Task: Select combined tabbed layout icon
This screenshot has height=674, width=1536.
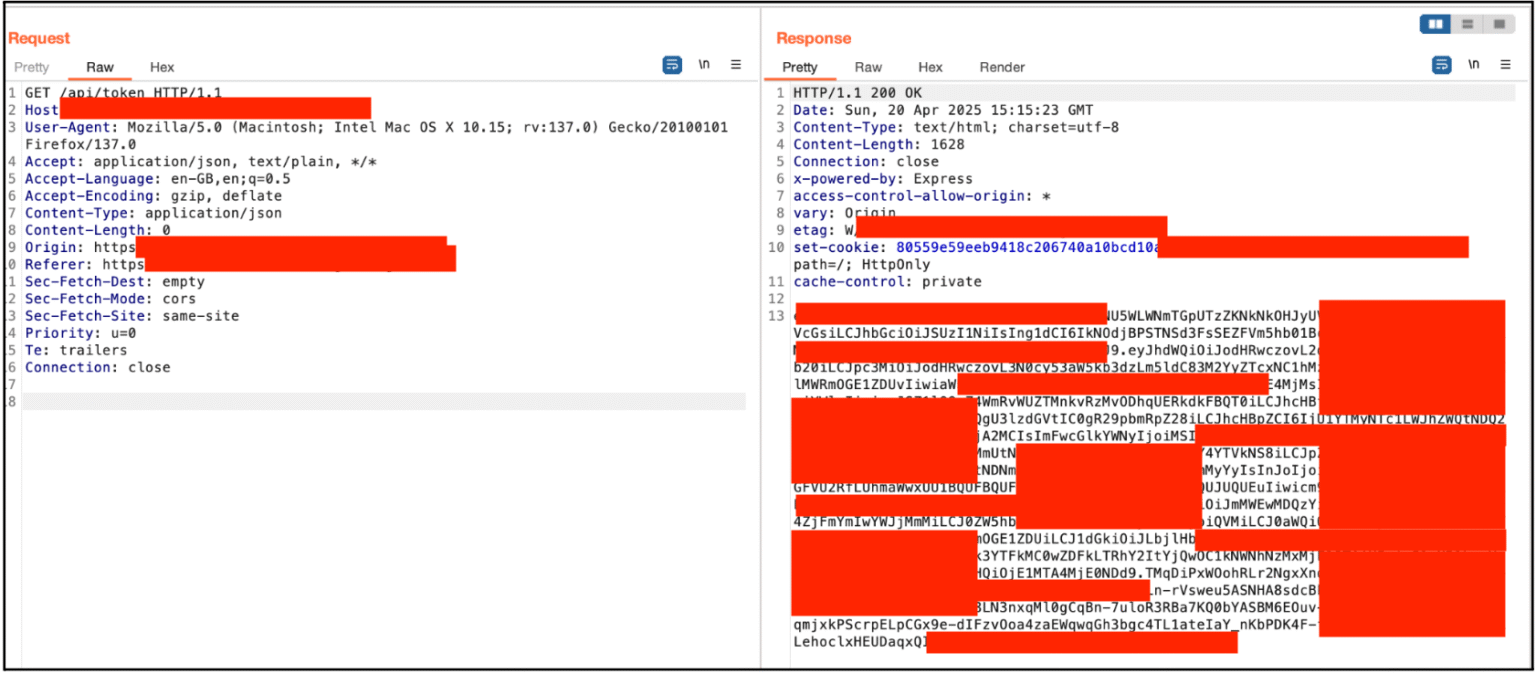Action: pyautogui.click(x=1498, y=24)
